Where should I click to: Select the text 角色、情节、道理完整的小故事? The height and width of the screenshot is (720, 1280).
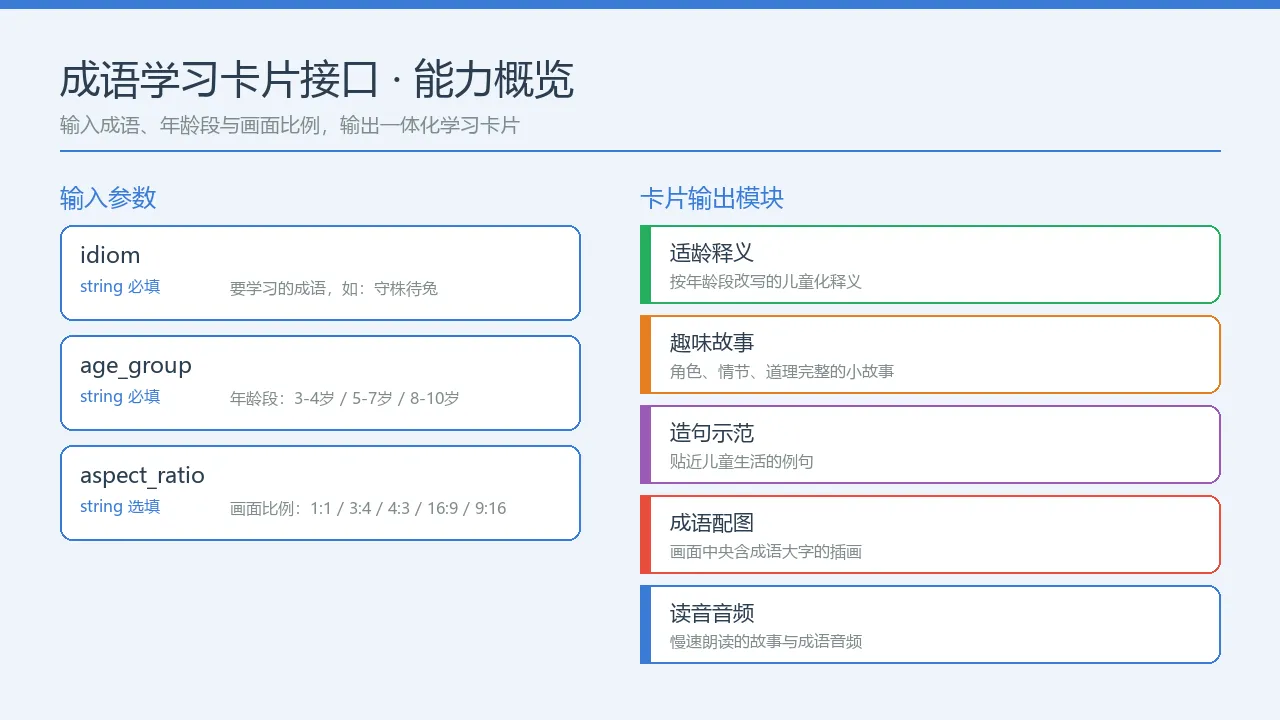coord(782,372)
